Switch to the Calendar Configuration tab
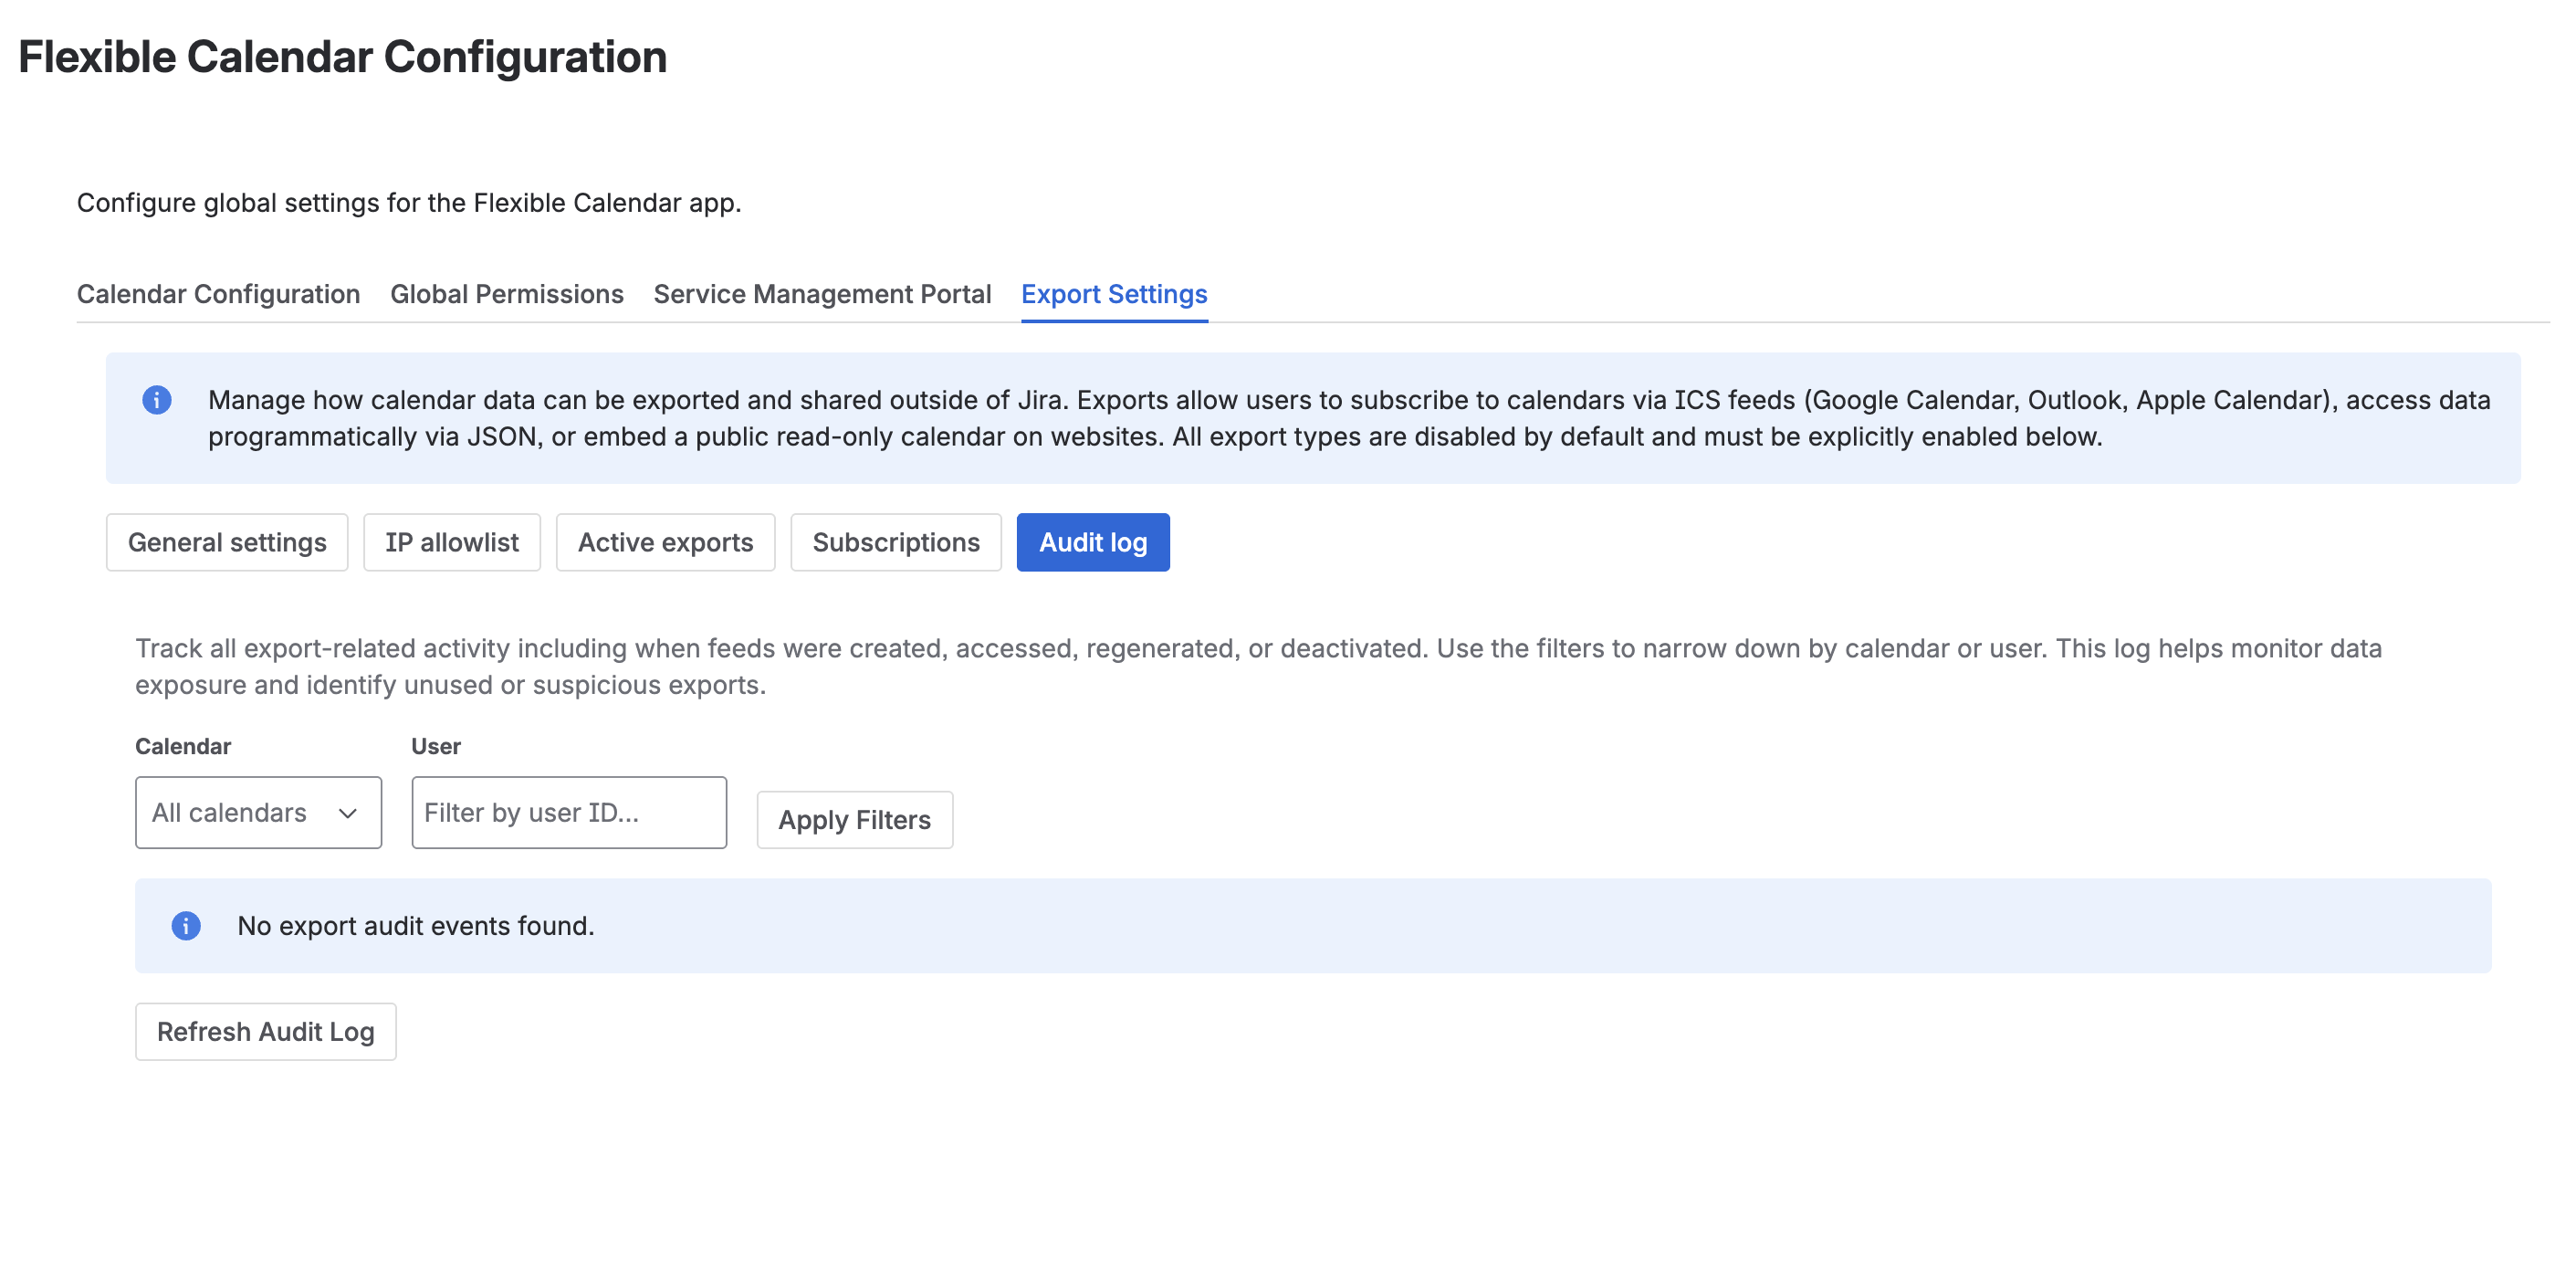 tap(218, 293)
